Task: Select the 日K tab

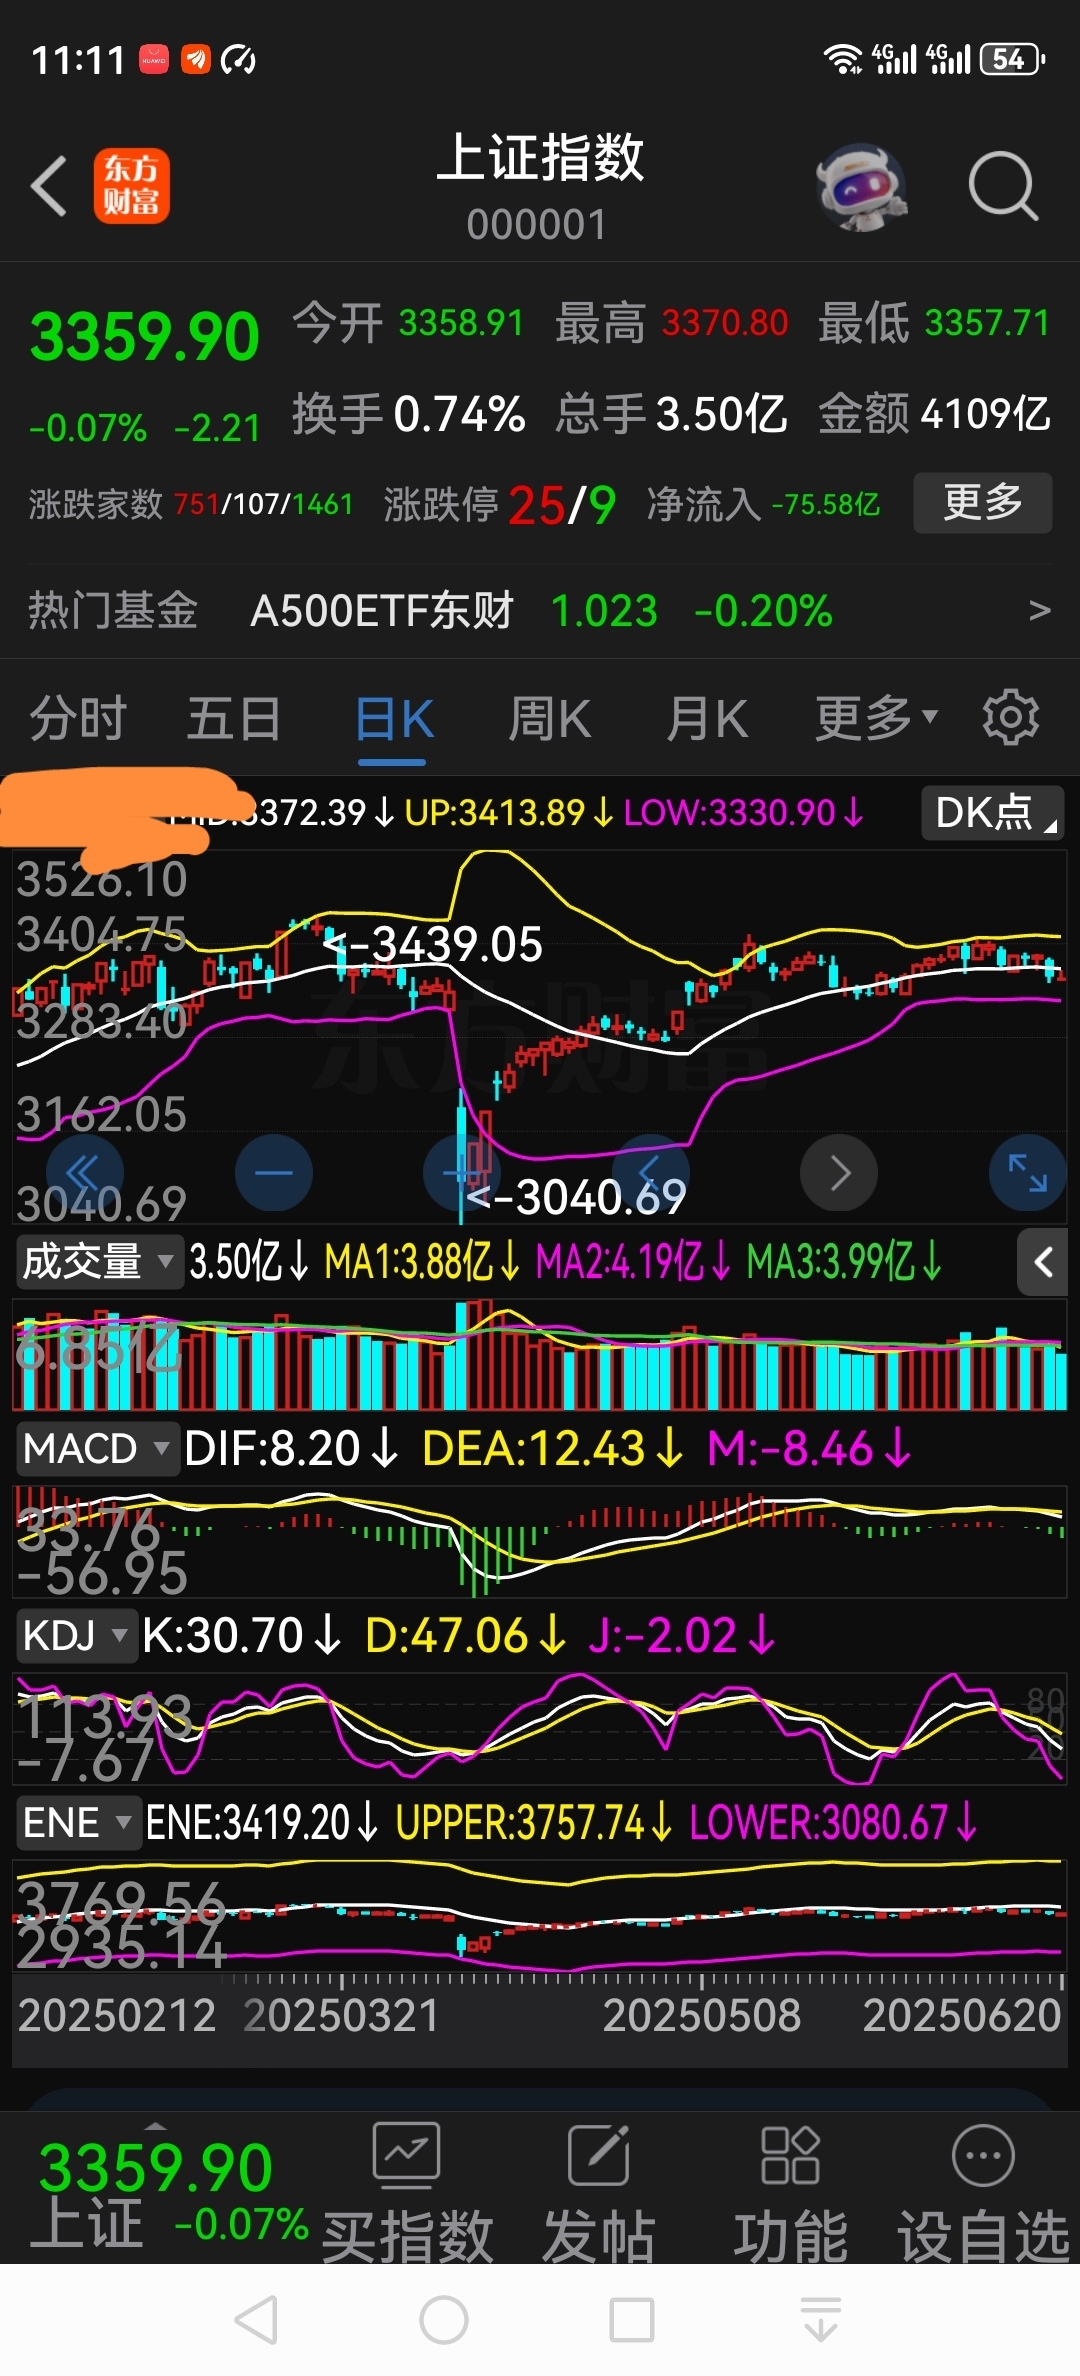Action: pyautogui.click(x=394, y=718)
